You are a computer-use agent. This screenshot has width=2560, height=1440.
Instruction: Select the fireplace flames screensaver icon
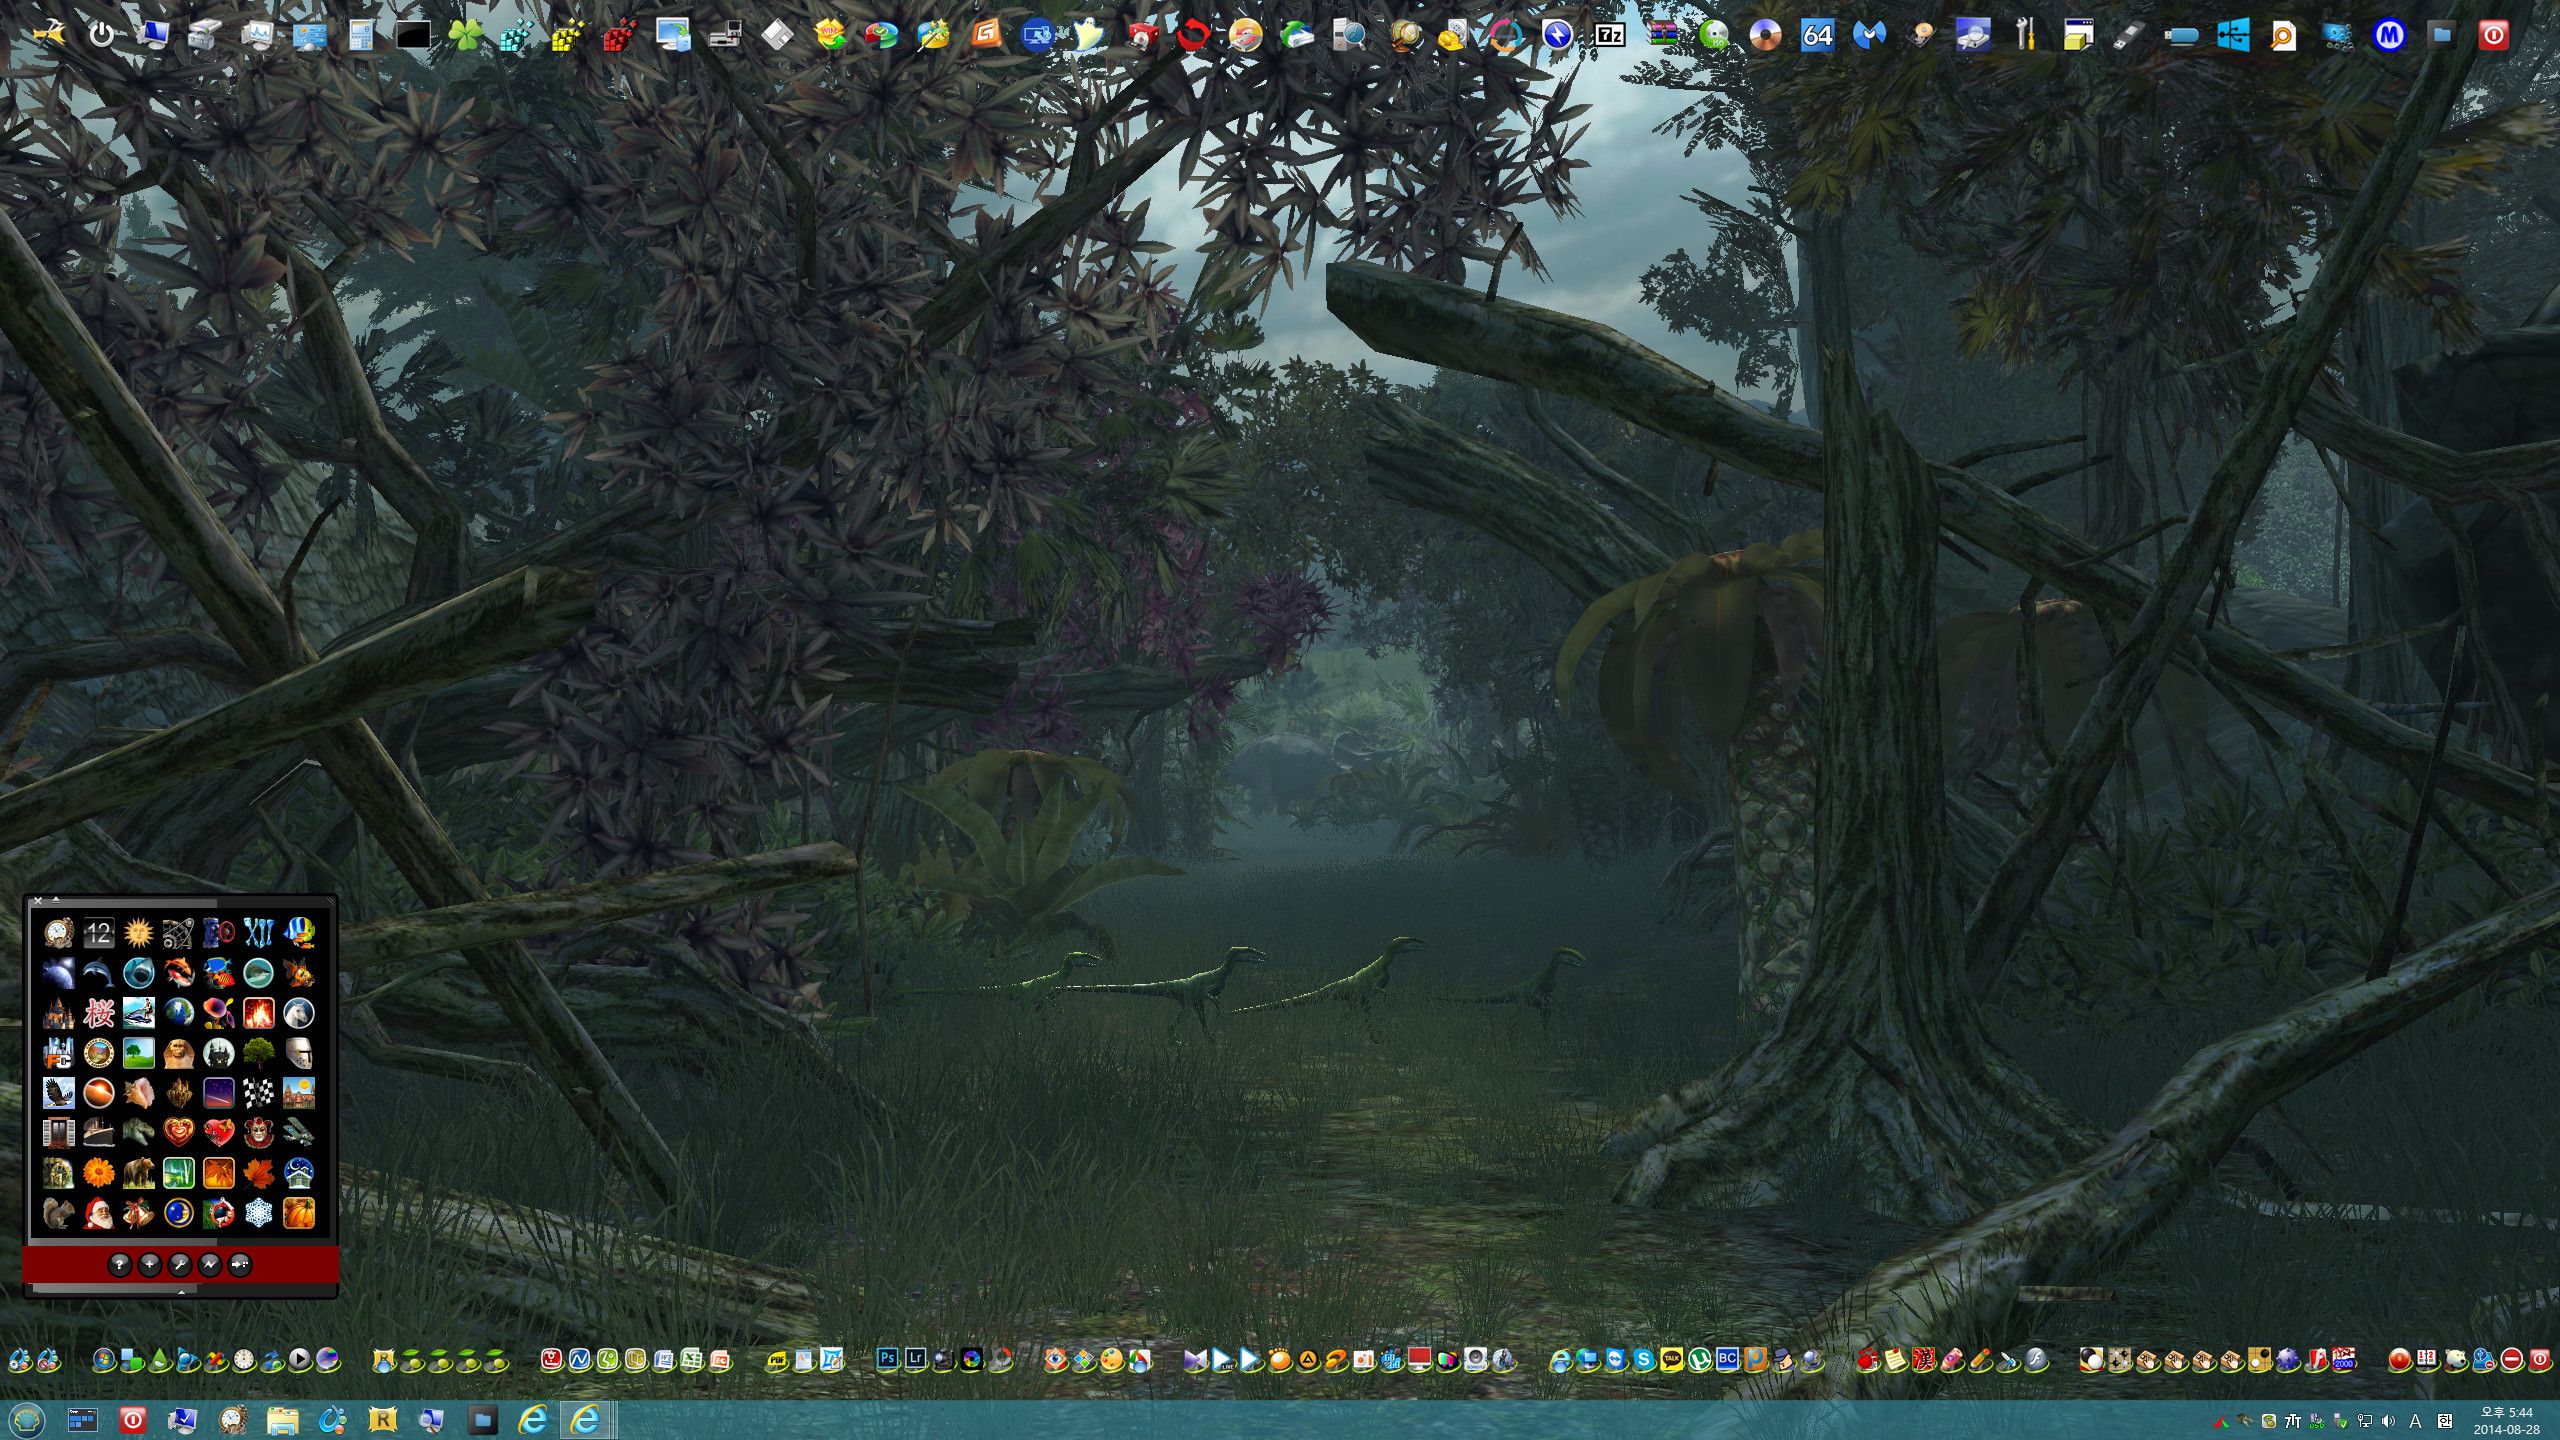[x=258, y=1013]
